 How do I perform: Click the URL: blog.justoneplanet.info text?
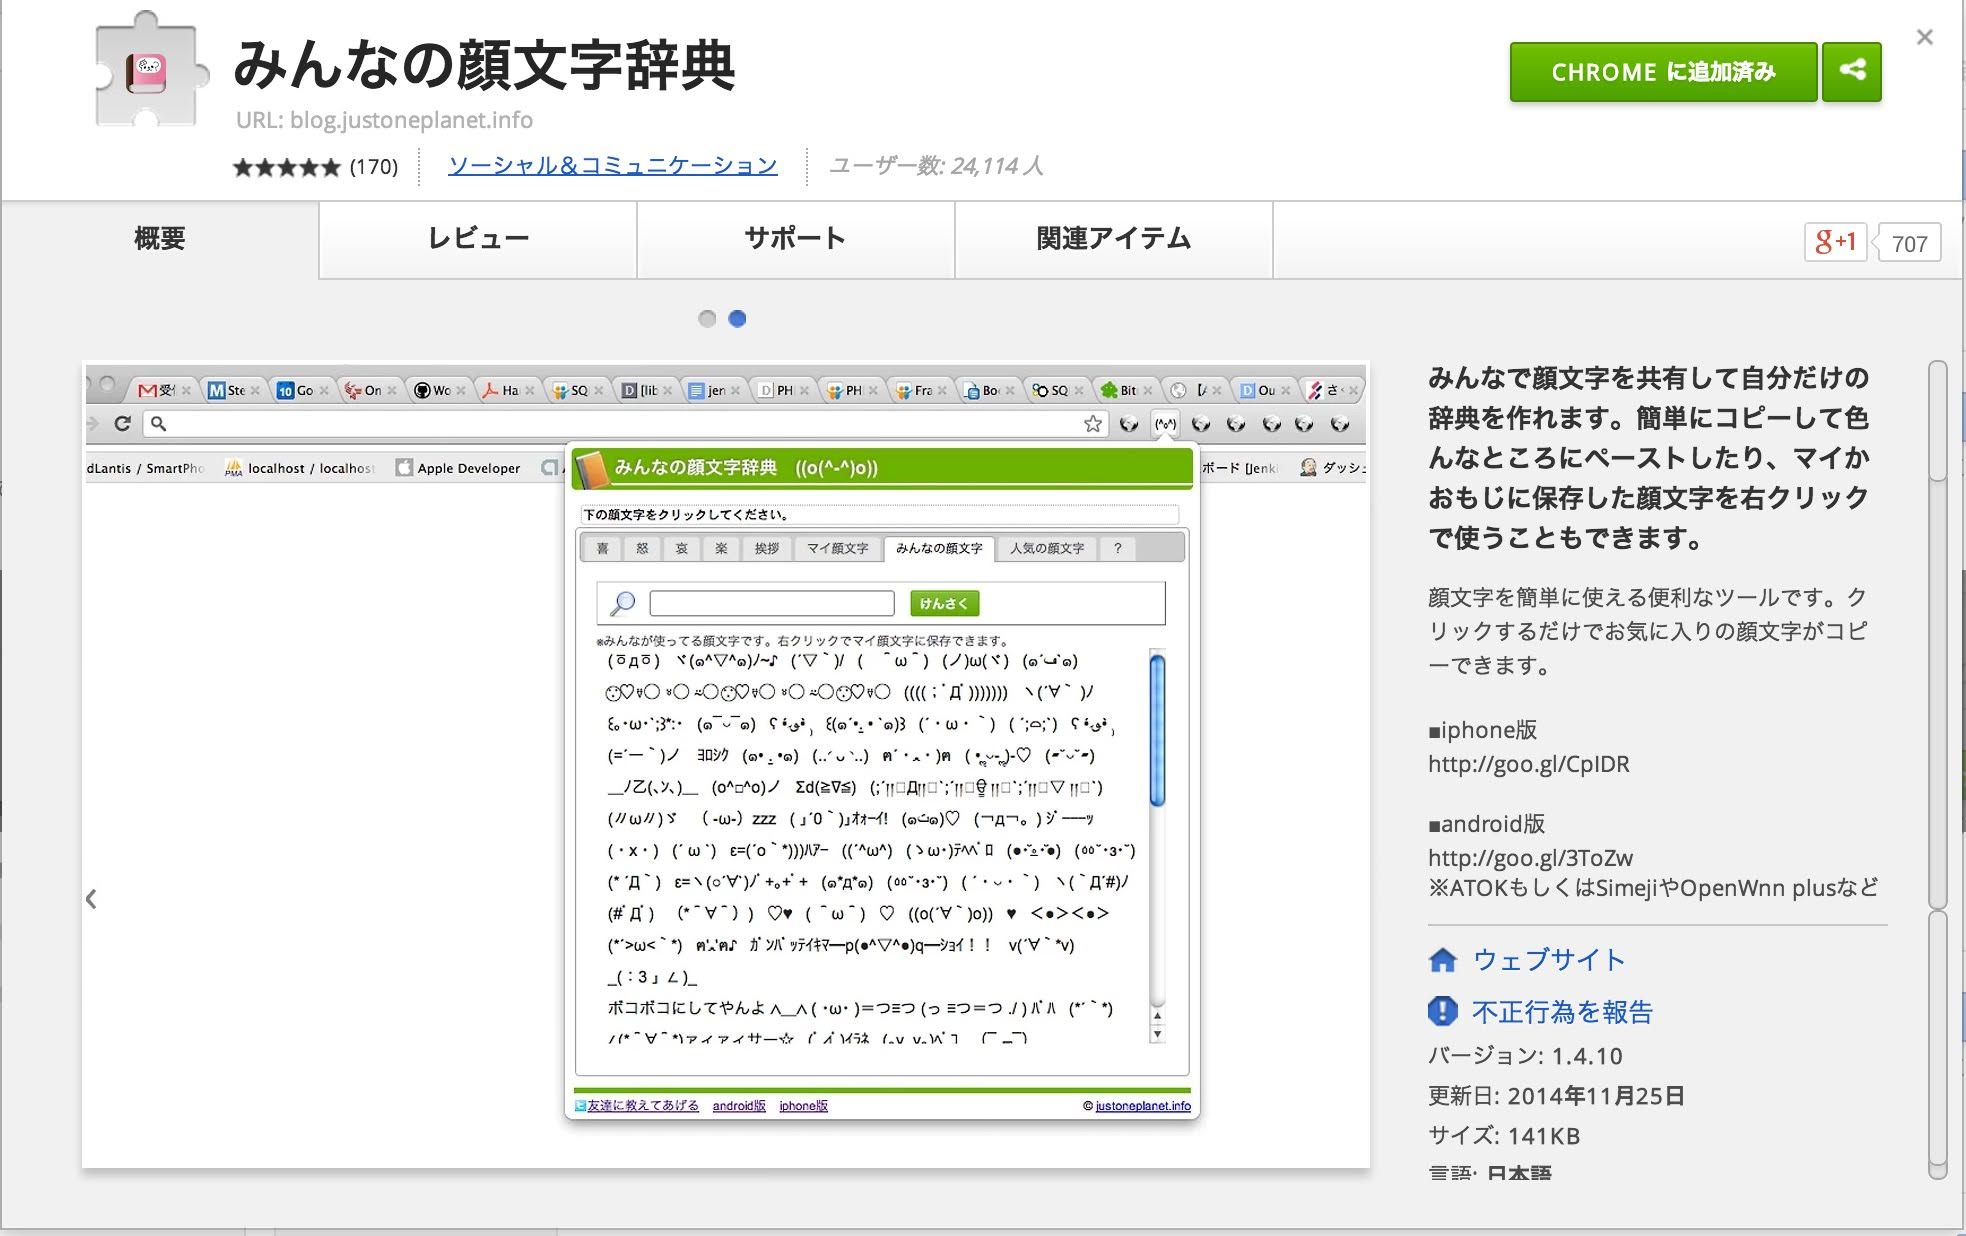point(384,120)
